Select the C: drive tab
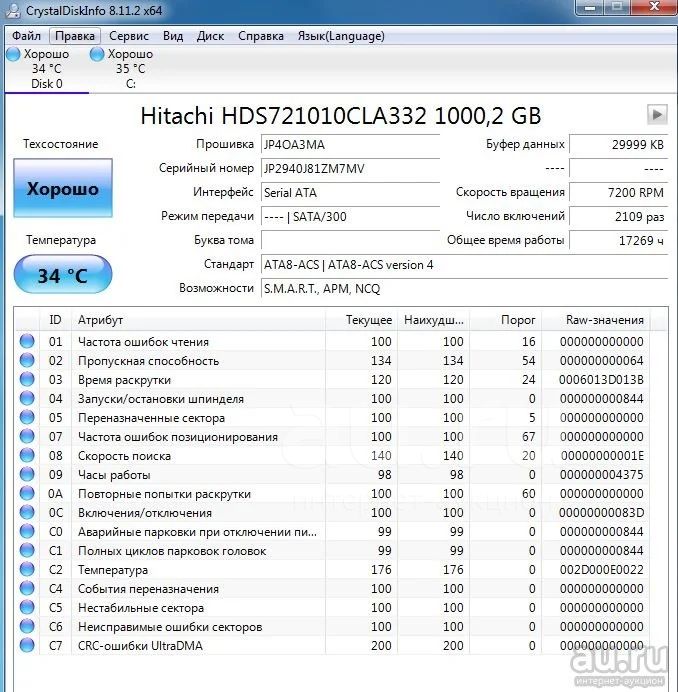This screenshot has width=678, height=692. [x=131, y=69]
